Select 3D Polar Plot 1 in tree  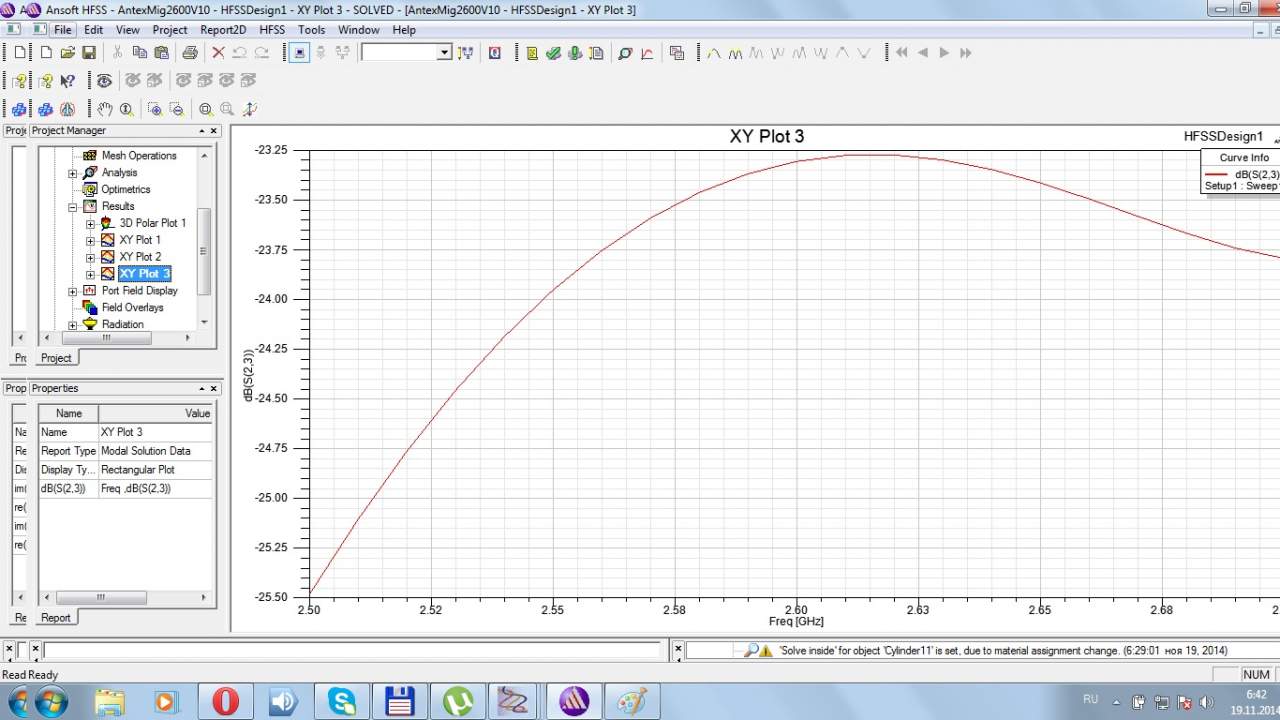pyautogui.click(x=152, y=223)
